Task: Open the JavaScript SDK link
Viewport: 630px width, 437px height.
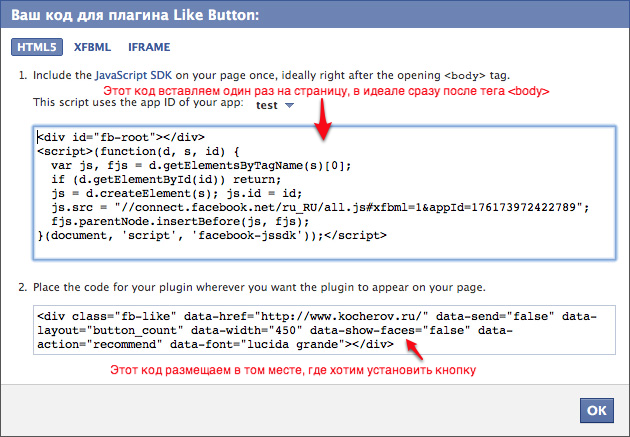Action: (x=133, y=76)
